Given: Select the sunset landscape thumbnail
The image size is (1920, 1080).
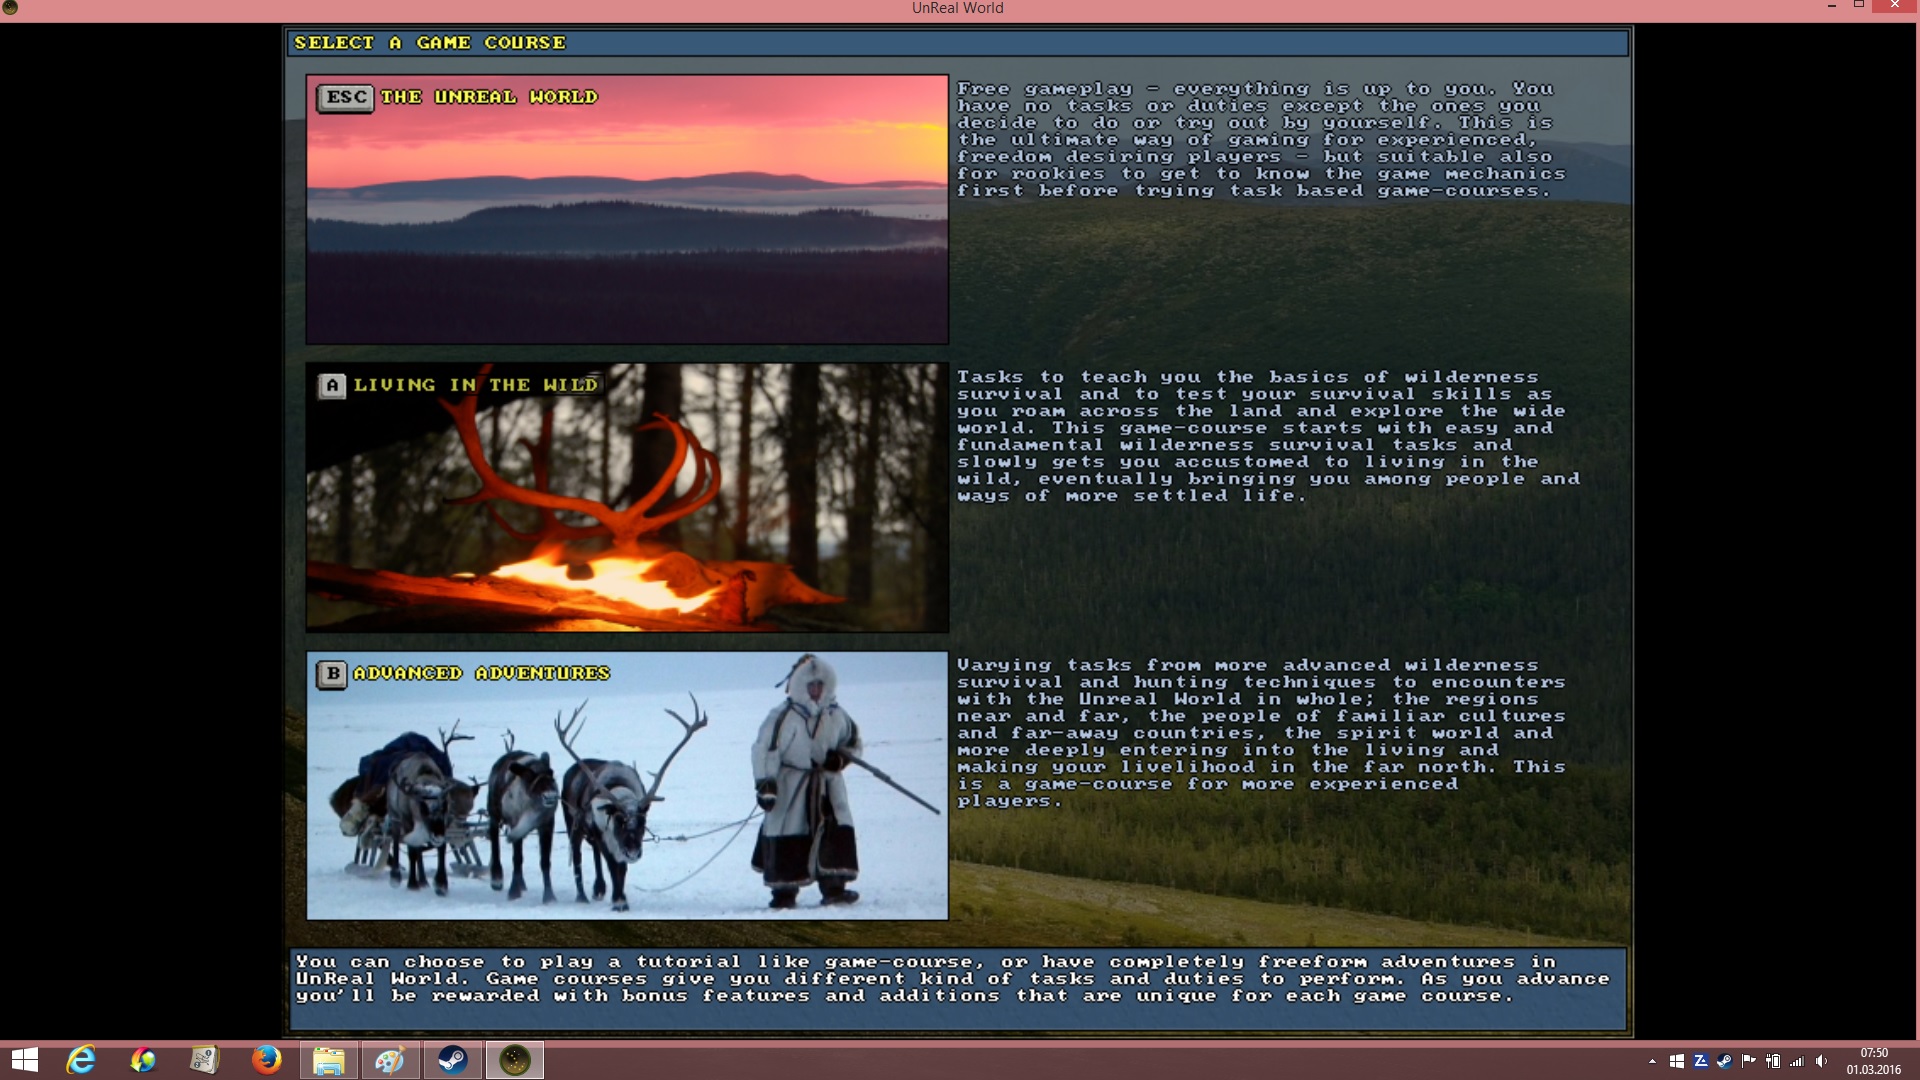Looking at the screenshot, I should click(x=627, y=210).
